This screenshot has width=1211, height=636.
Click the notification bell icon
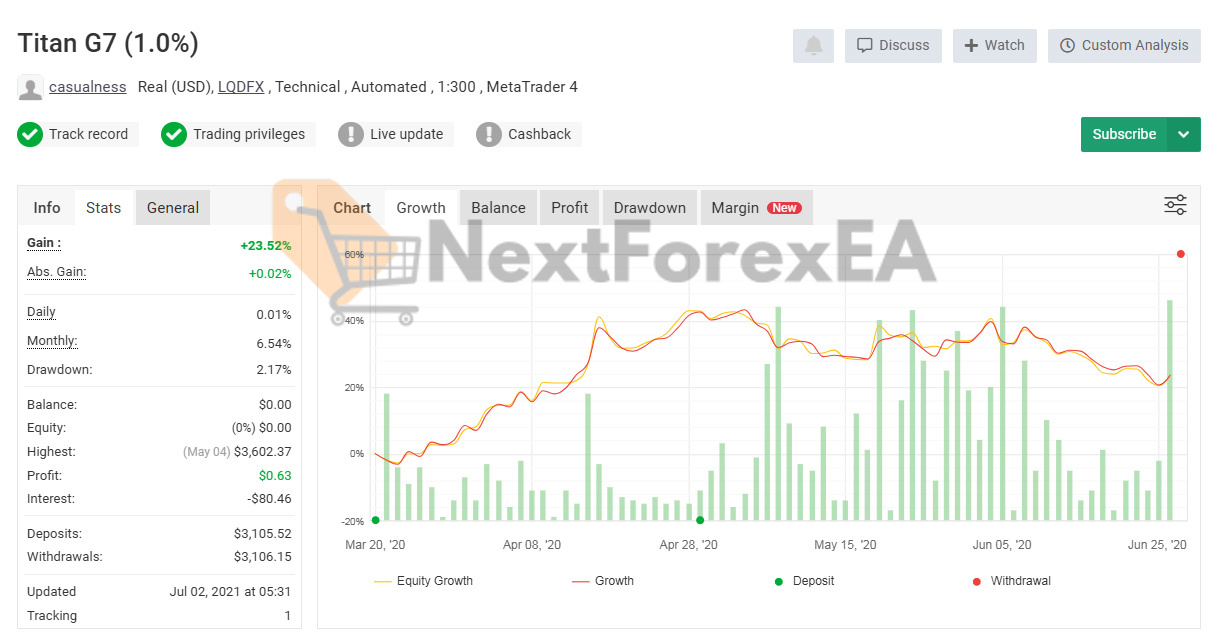pos(813,46)
